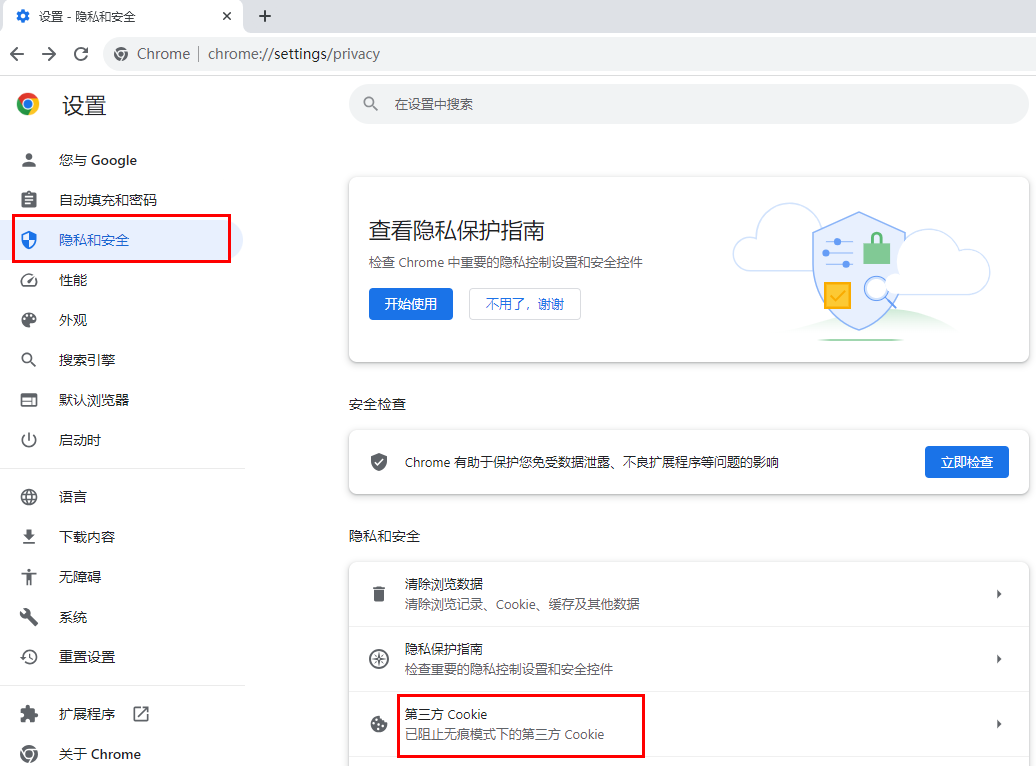Click the cookie icon for 第三方 Cookie
The width and height of the screenshot is (1036, 766).
[x=379, y=724]
